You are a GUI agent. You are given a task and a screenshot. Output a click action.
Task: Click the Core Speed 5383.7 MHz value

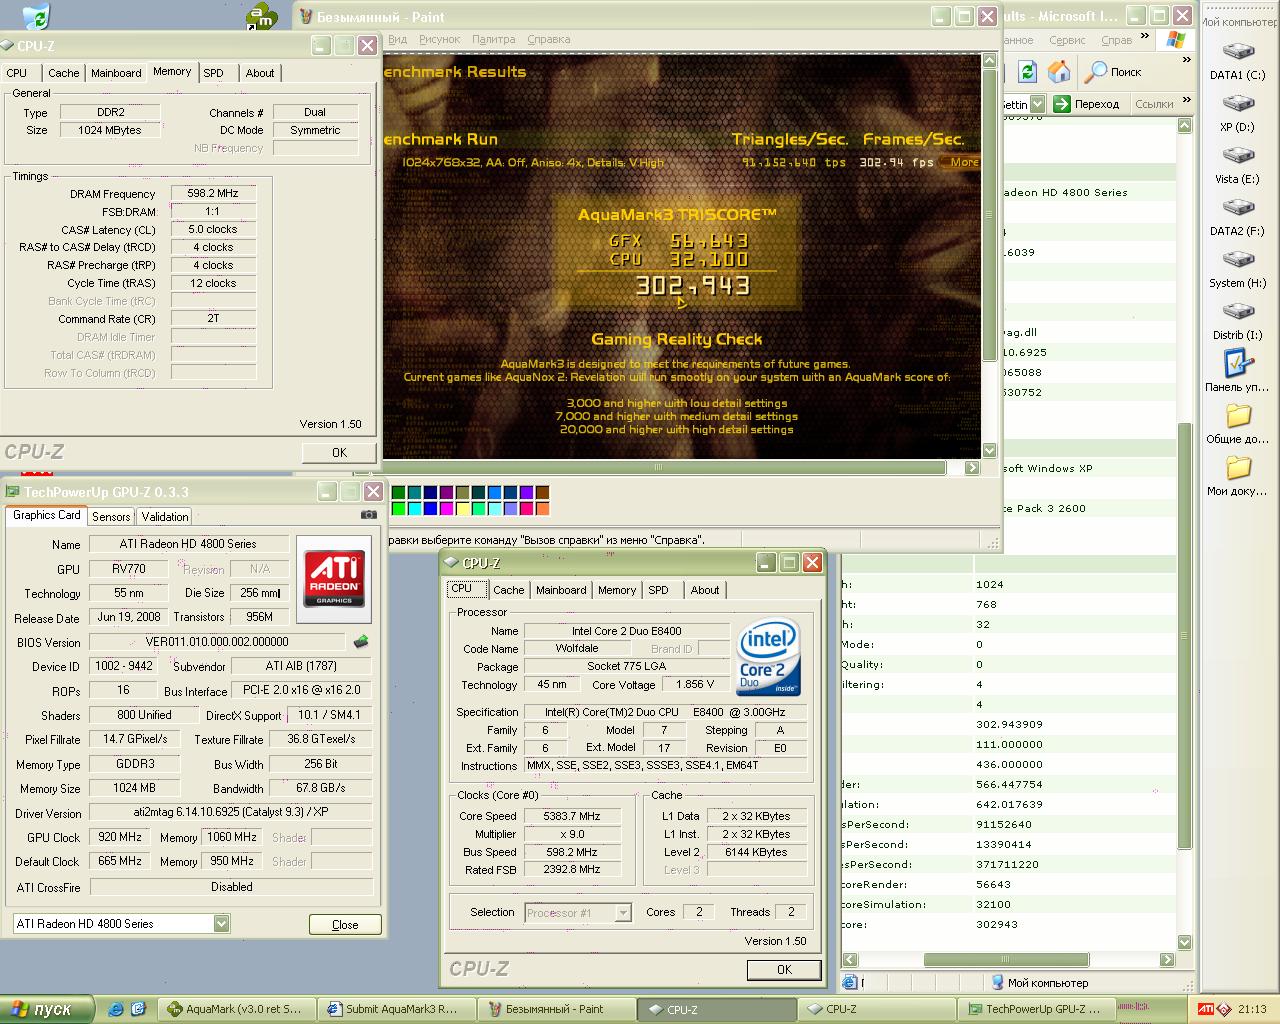[x=572, y=816]
